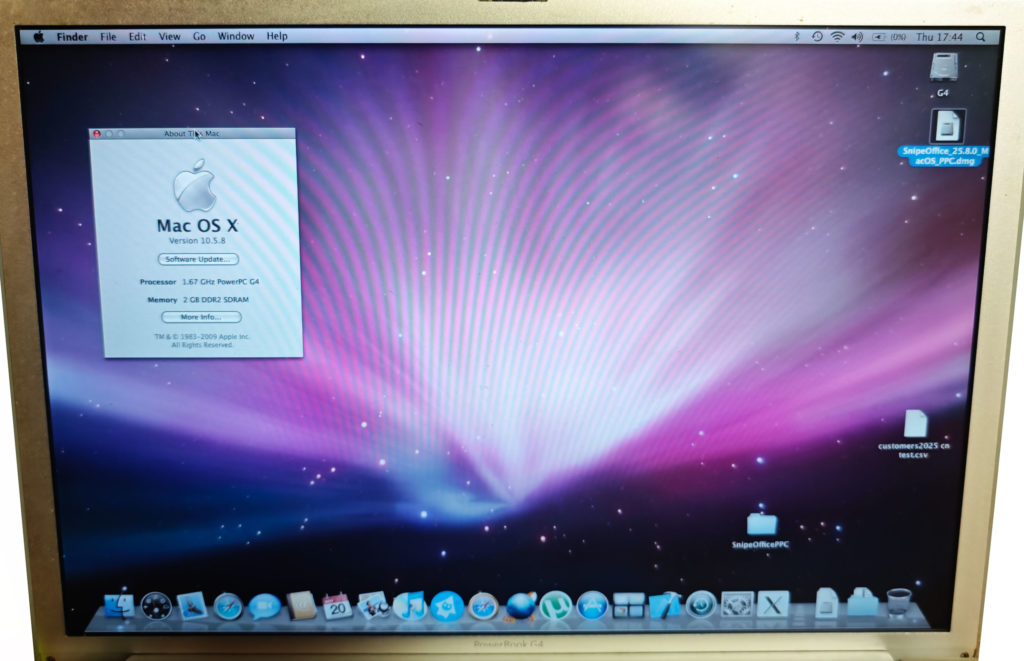Select the customers2025 csv file on desktop
Viewport: 1024px width, 661px height.
(x=915, y=424)
